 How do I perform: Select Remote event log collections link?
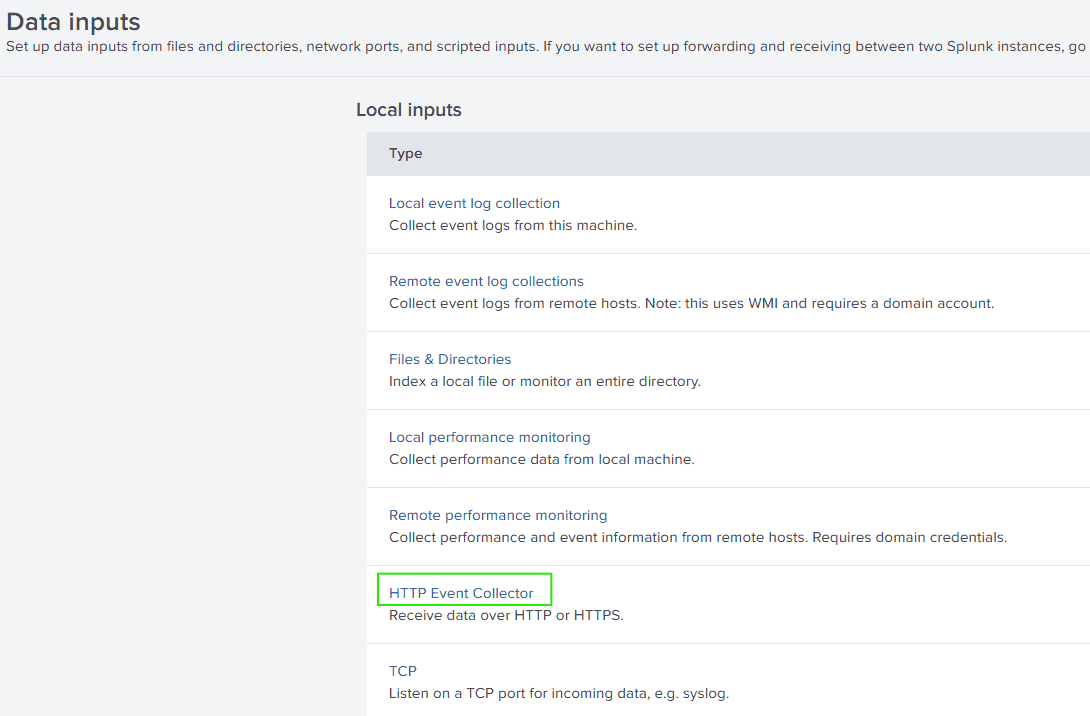[486, 281]
